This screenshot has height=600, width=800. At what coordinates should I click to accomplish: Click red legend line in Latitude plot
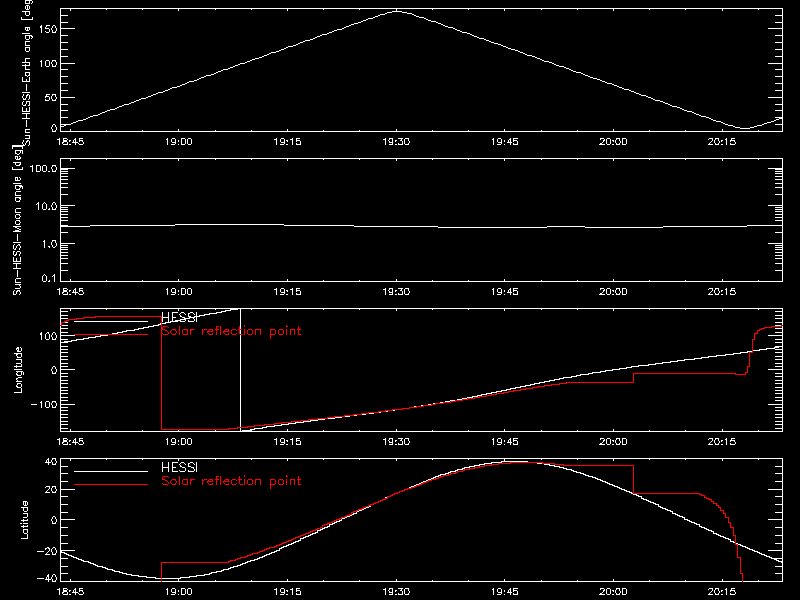pos(111,484)
